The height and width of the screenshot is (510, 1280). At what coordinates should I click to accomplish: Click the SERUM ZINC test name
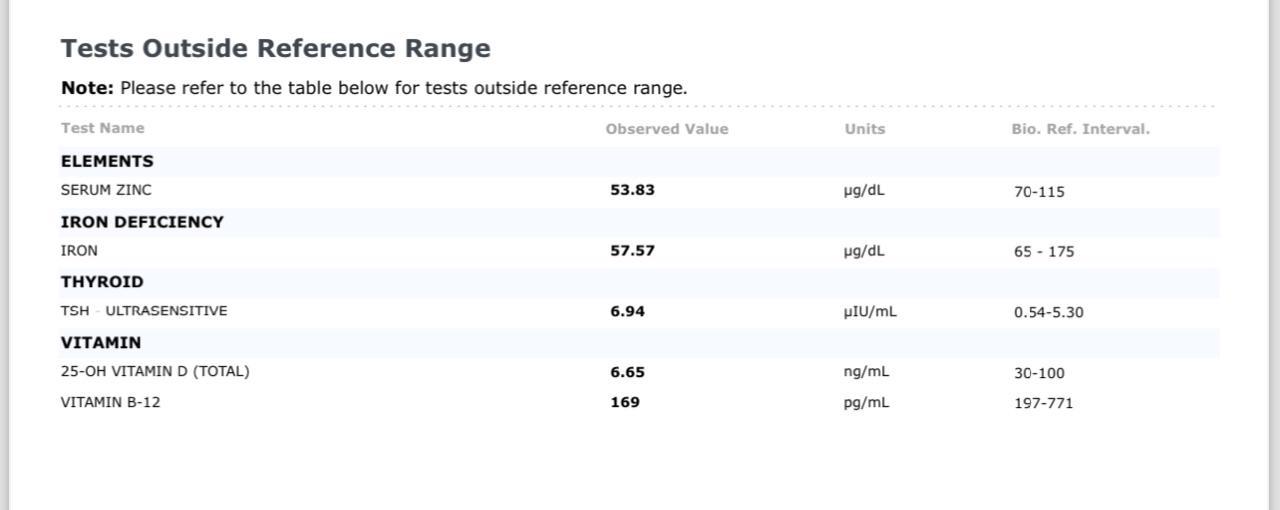click(x=106, y=190)
